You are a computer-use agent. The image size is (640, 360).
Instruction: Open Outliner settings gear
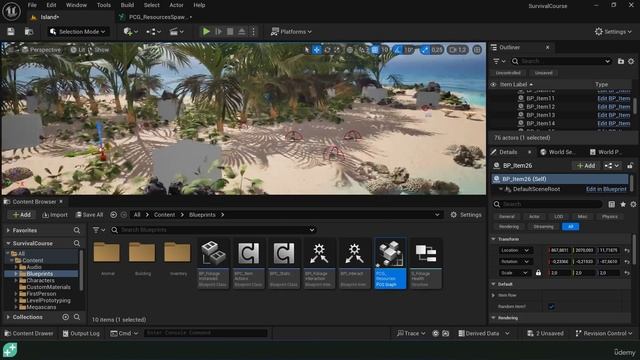[x=631, y=61]
